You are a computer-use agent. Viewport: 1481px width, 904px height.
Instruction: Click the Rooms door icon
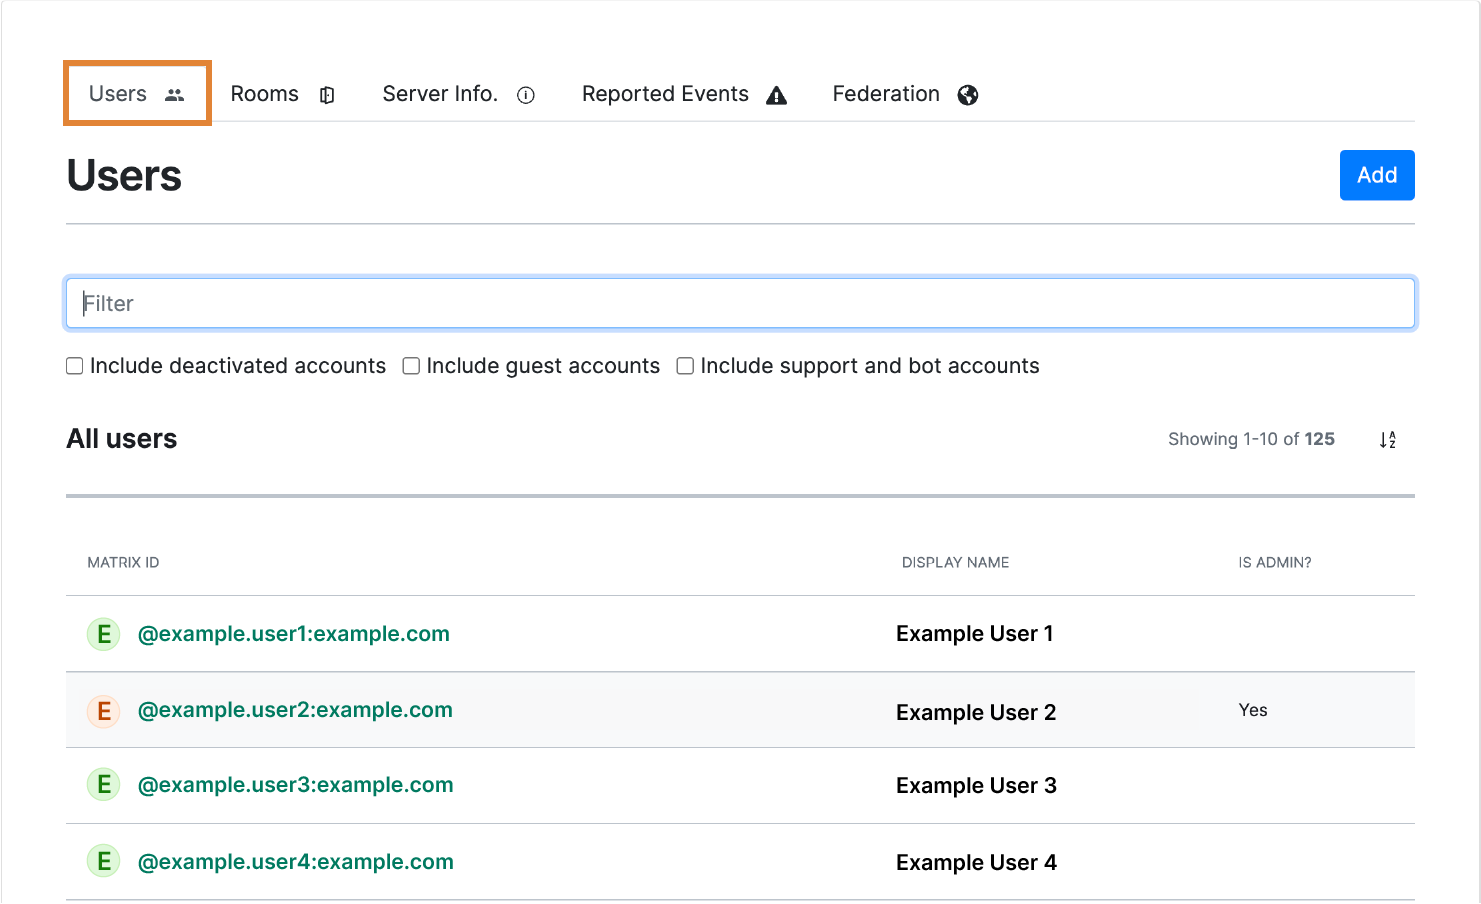coord(327,95)
